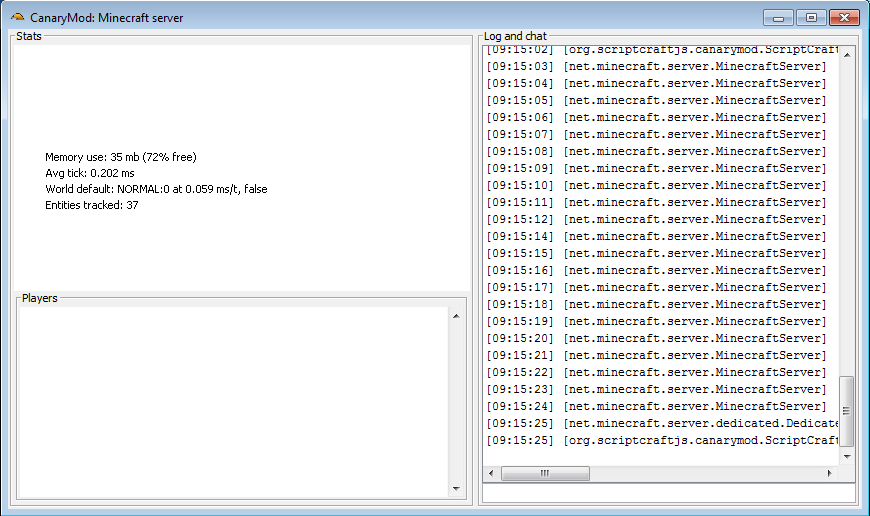Click 'World default: NORMAL:0' stats line

tap(156, 189)
